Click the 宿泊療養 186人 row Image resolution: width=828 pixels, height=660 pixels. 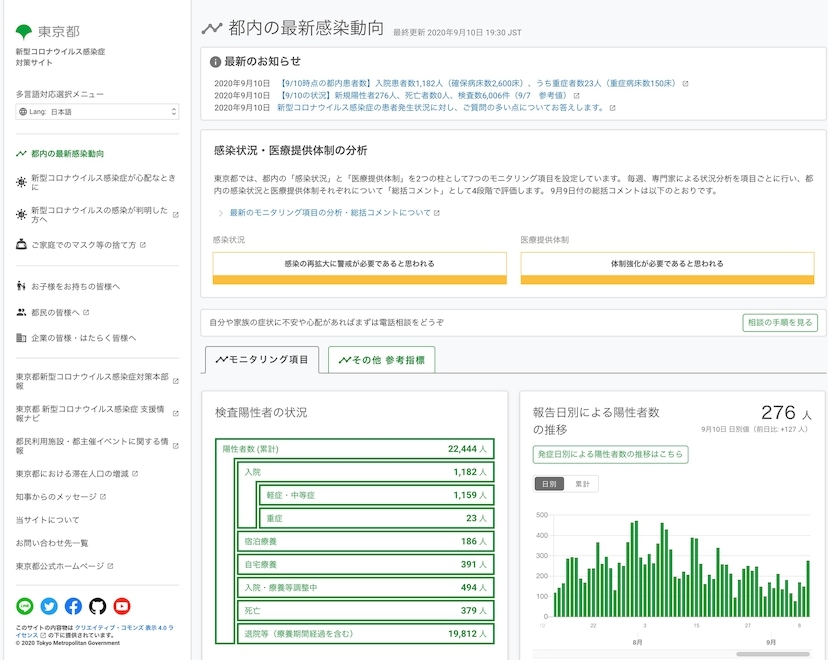pos(365,541)
